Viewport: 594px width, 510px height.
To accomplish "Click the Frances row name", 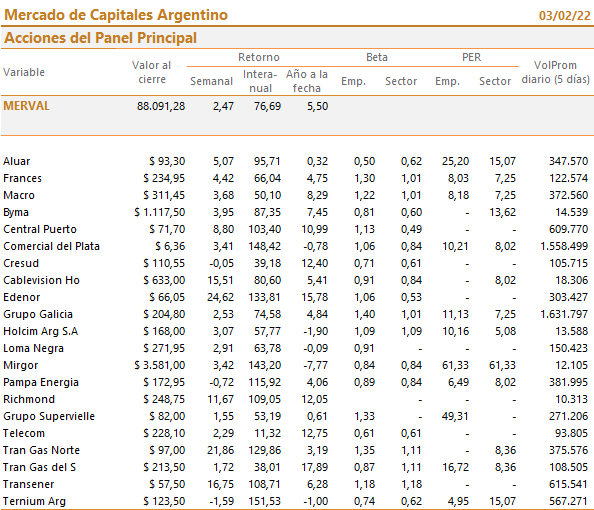I will point(22,178).
